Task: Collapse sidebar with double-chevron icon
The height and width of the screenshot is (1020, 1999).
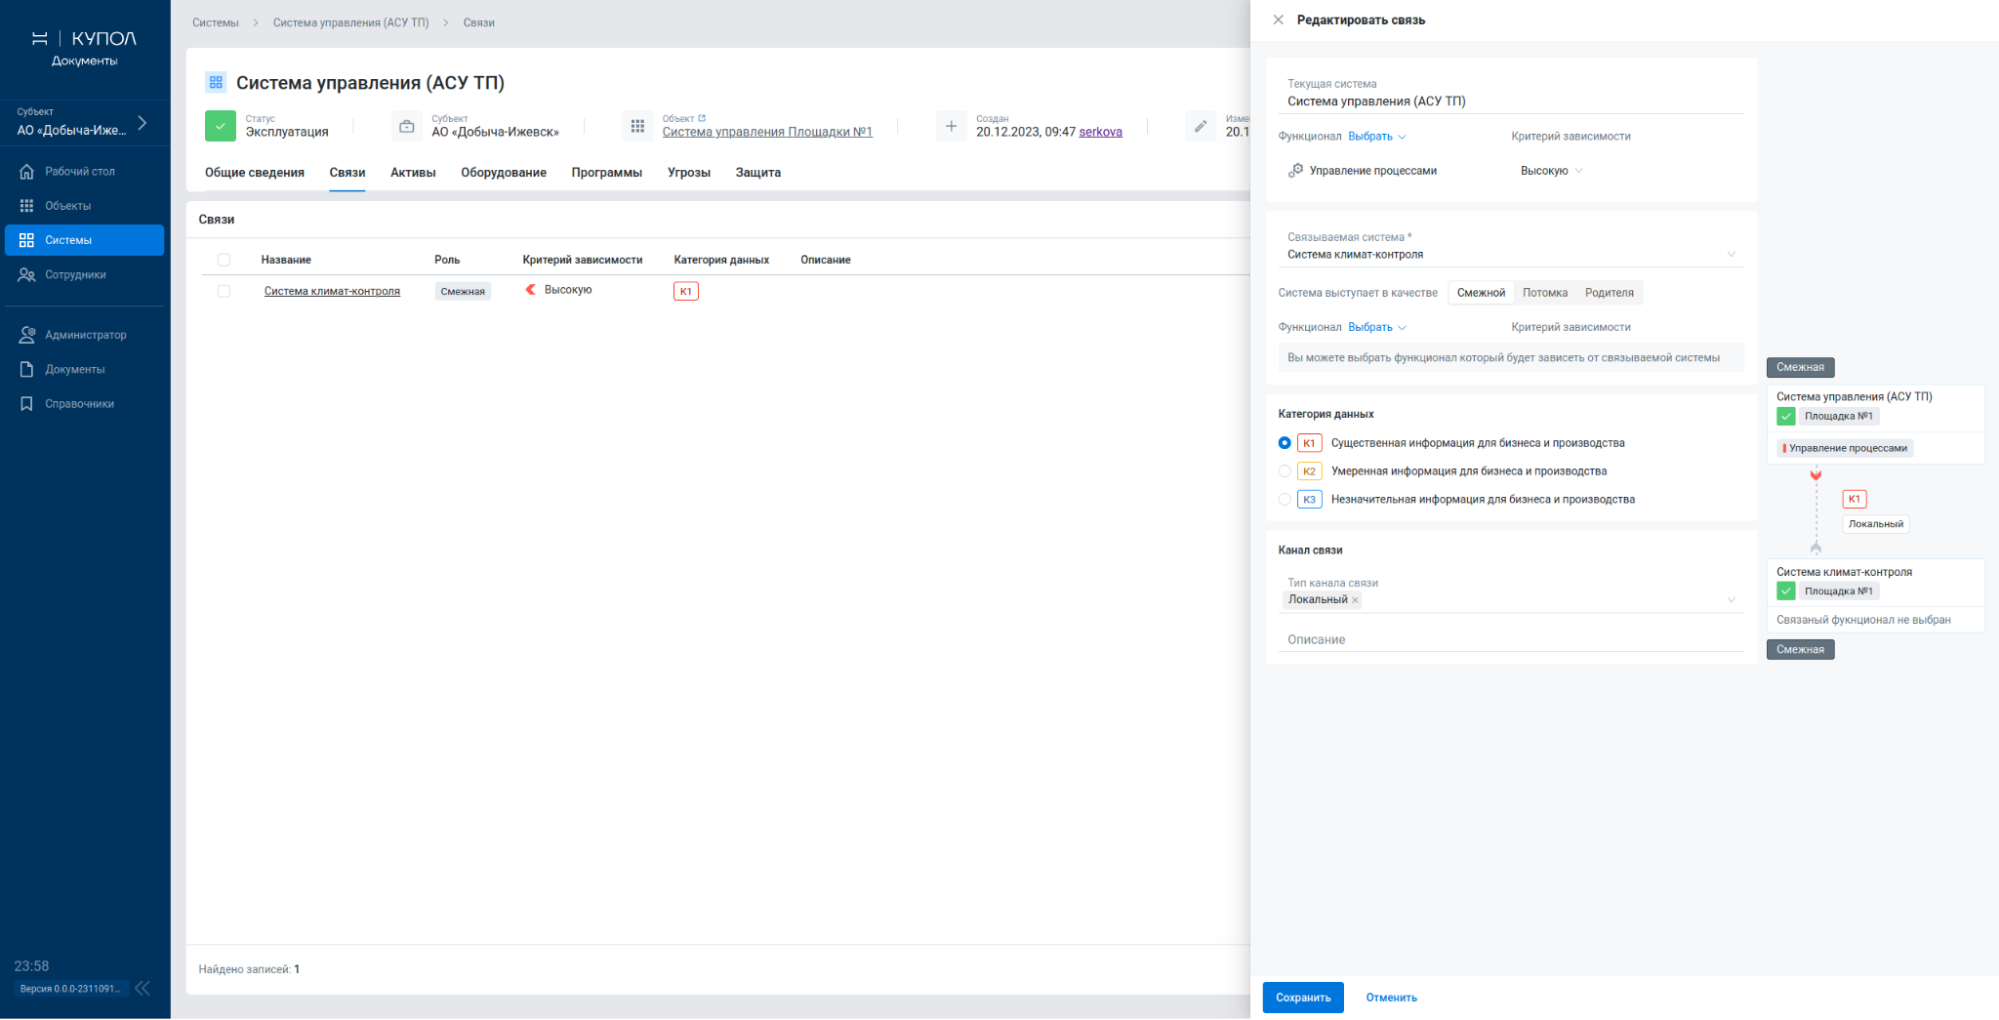Action: click(143, 988)
